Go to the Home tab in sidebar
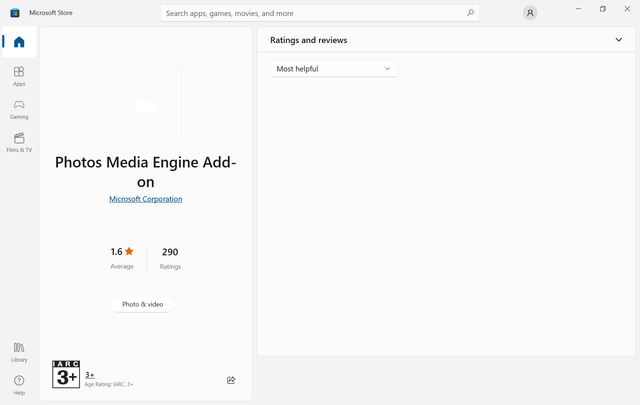The width and height of the screenshot is (640, 405). click(x=19, y=42)
